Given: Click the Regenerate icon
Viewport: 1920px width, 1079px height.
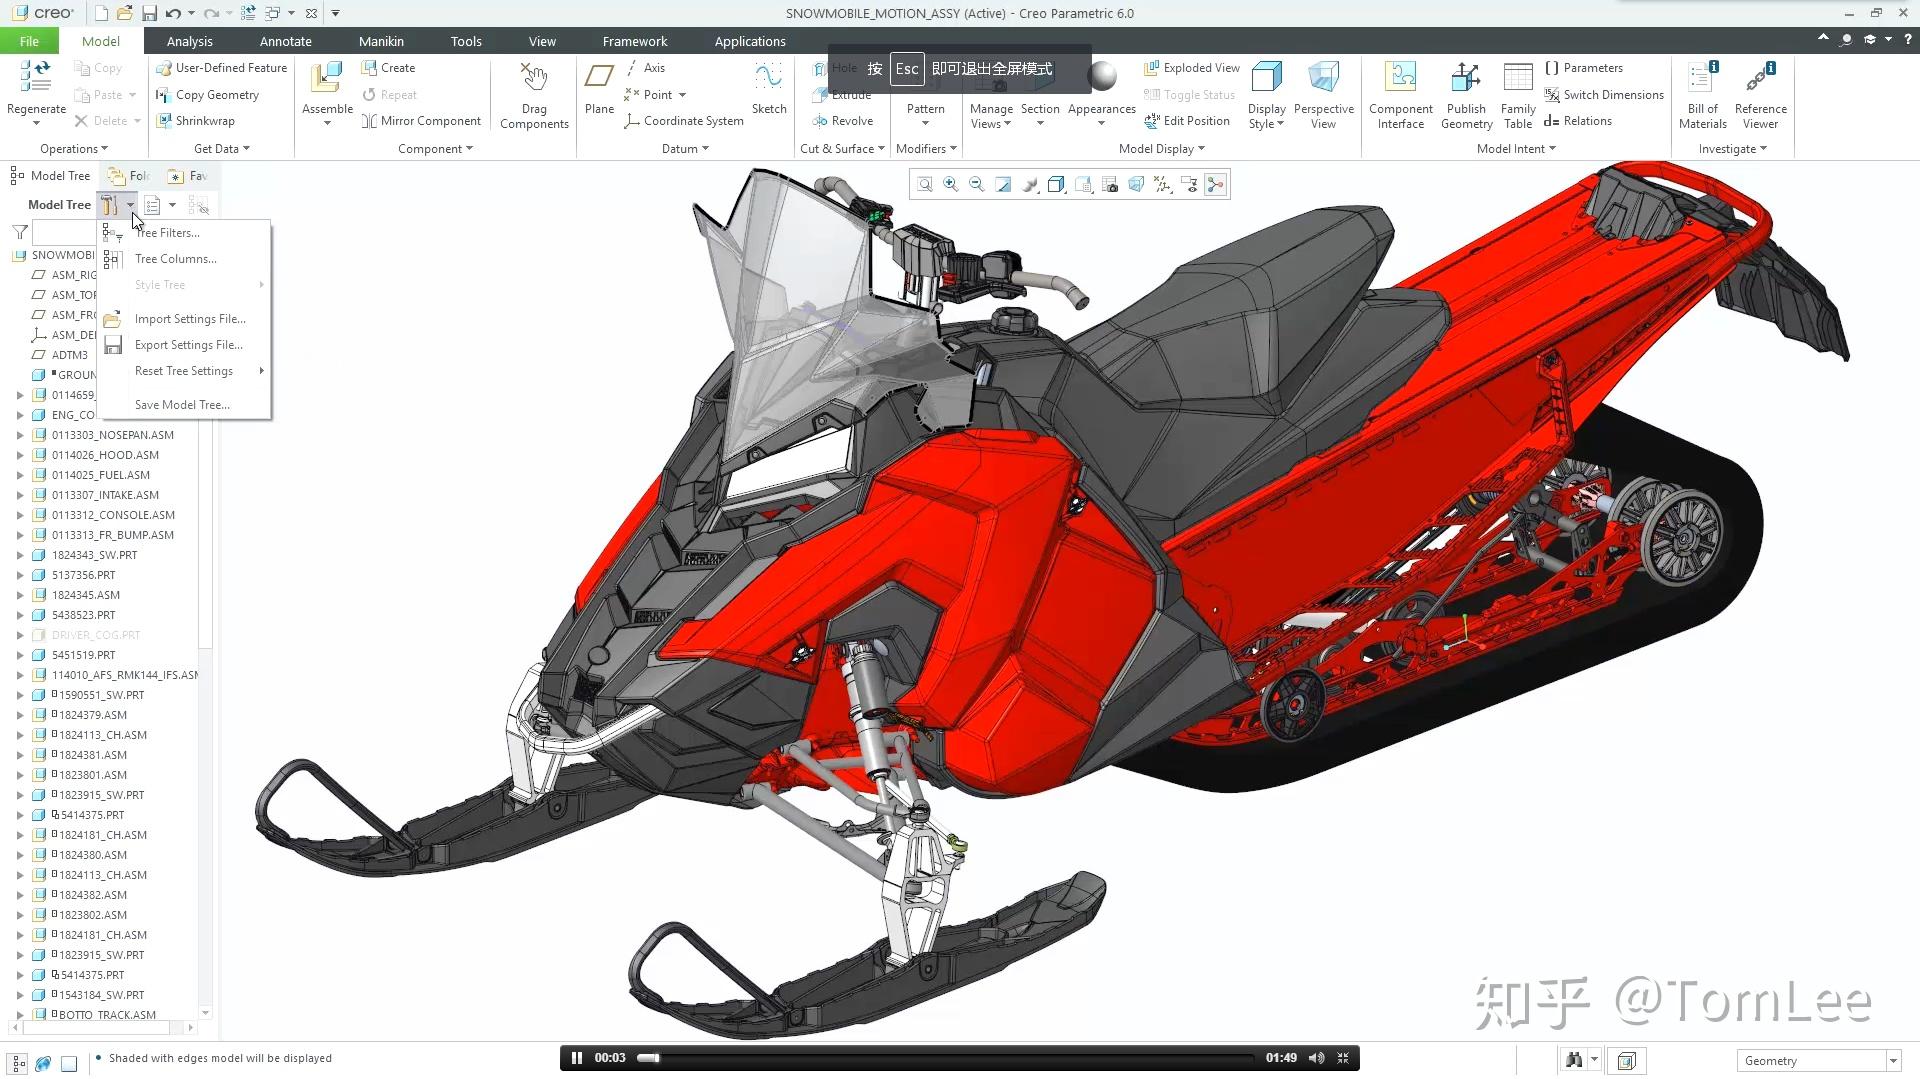Looking at the screenshot, I should click(x=36, y=77).
